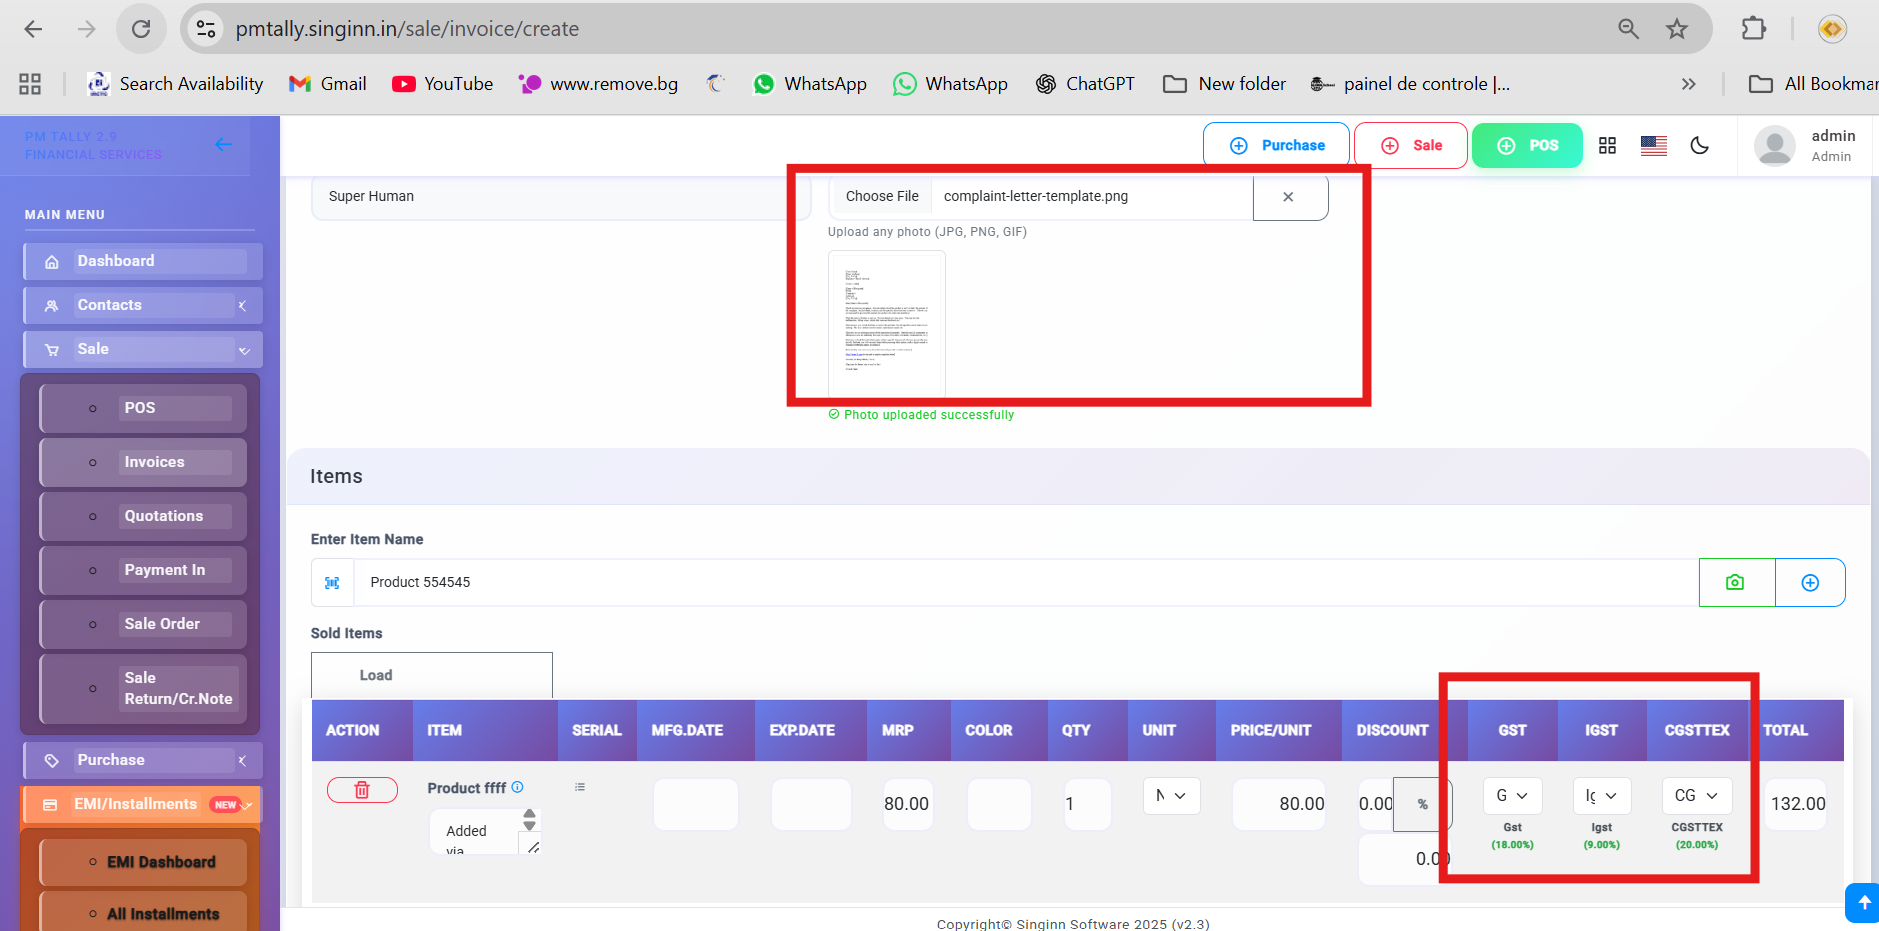The width and height of the screenshot is (1879, 931).
Task: Collapse sidebar using the back arrow icon
Action: click(x=223, y=145)
